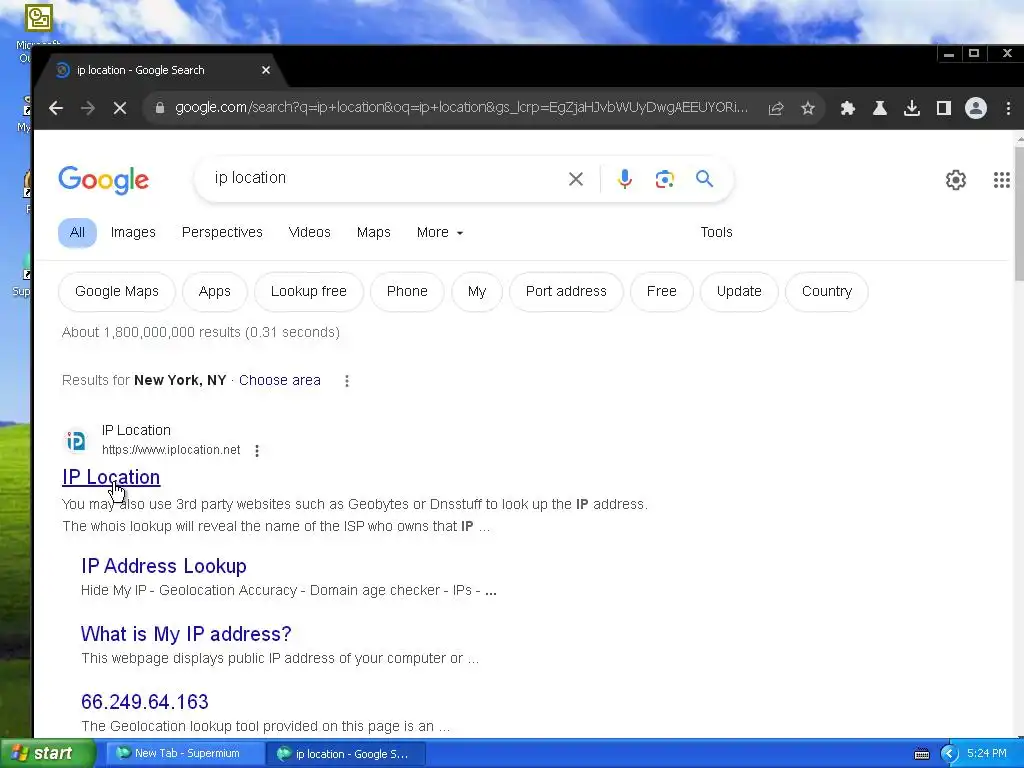Choose the Port address chip
The width and height of the screenshot is (1024, 768).
pos(566,291)
